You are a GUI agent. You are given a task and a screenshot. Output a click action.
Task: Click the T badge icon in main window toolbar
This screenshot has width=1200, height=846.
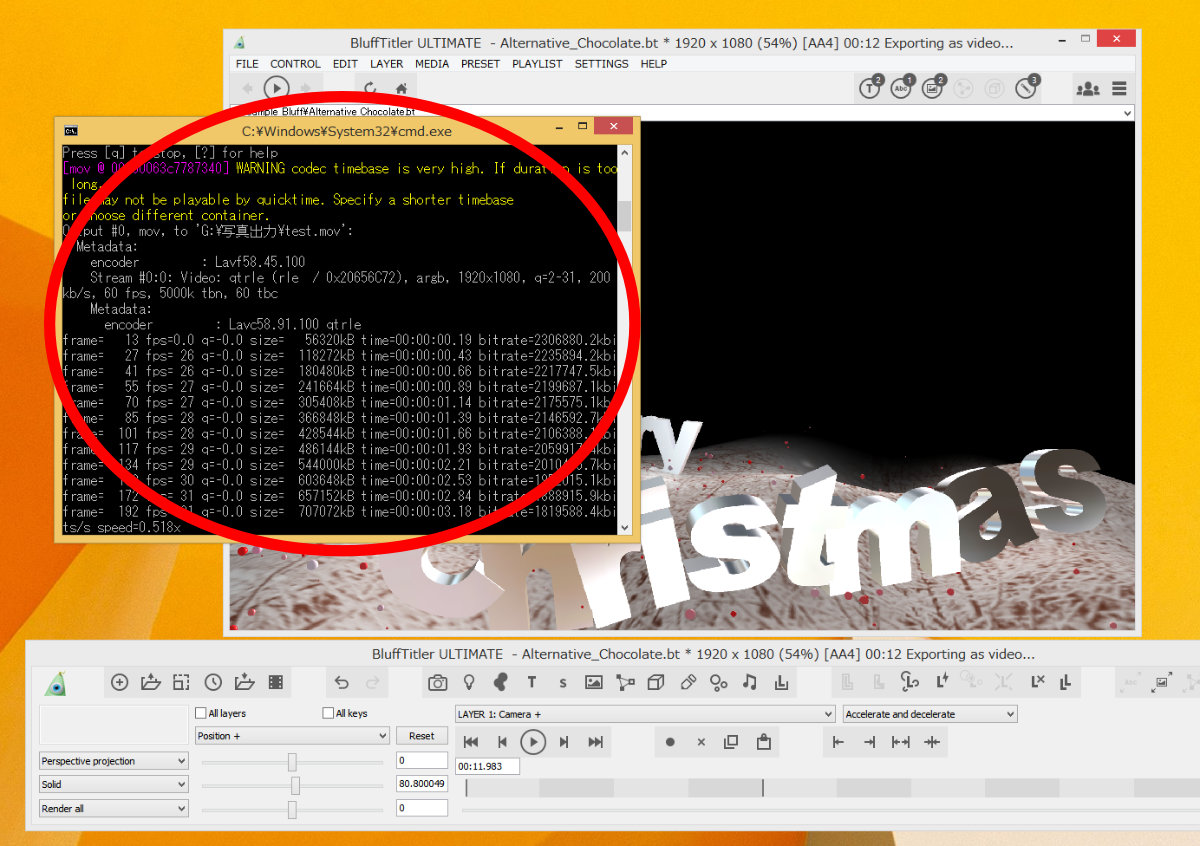(871, 87)
